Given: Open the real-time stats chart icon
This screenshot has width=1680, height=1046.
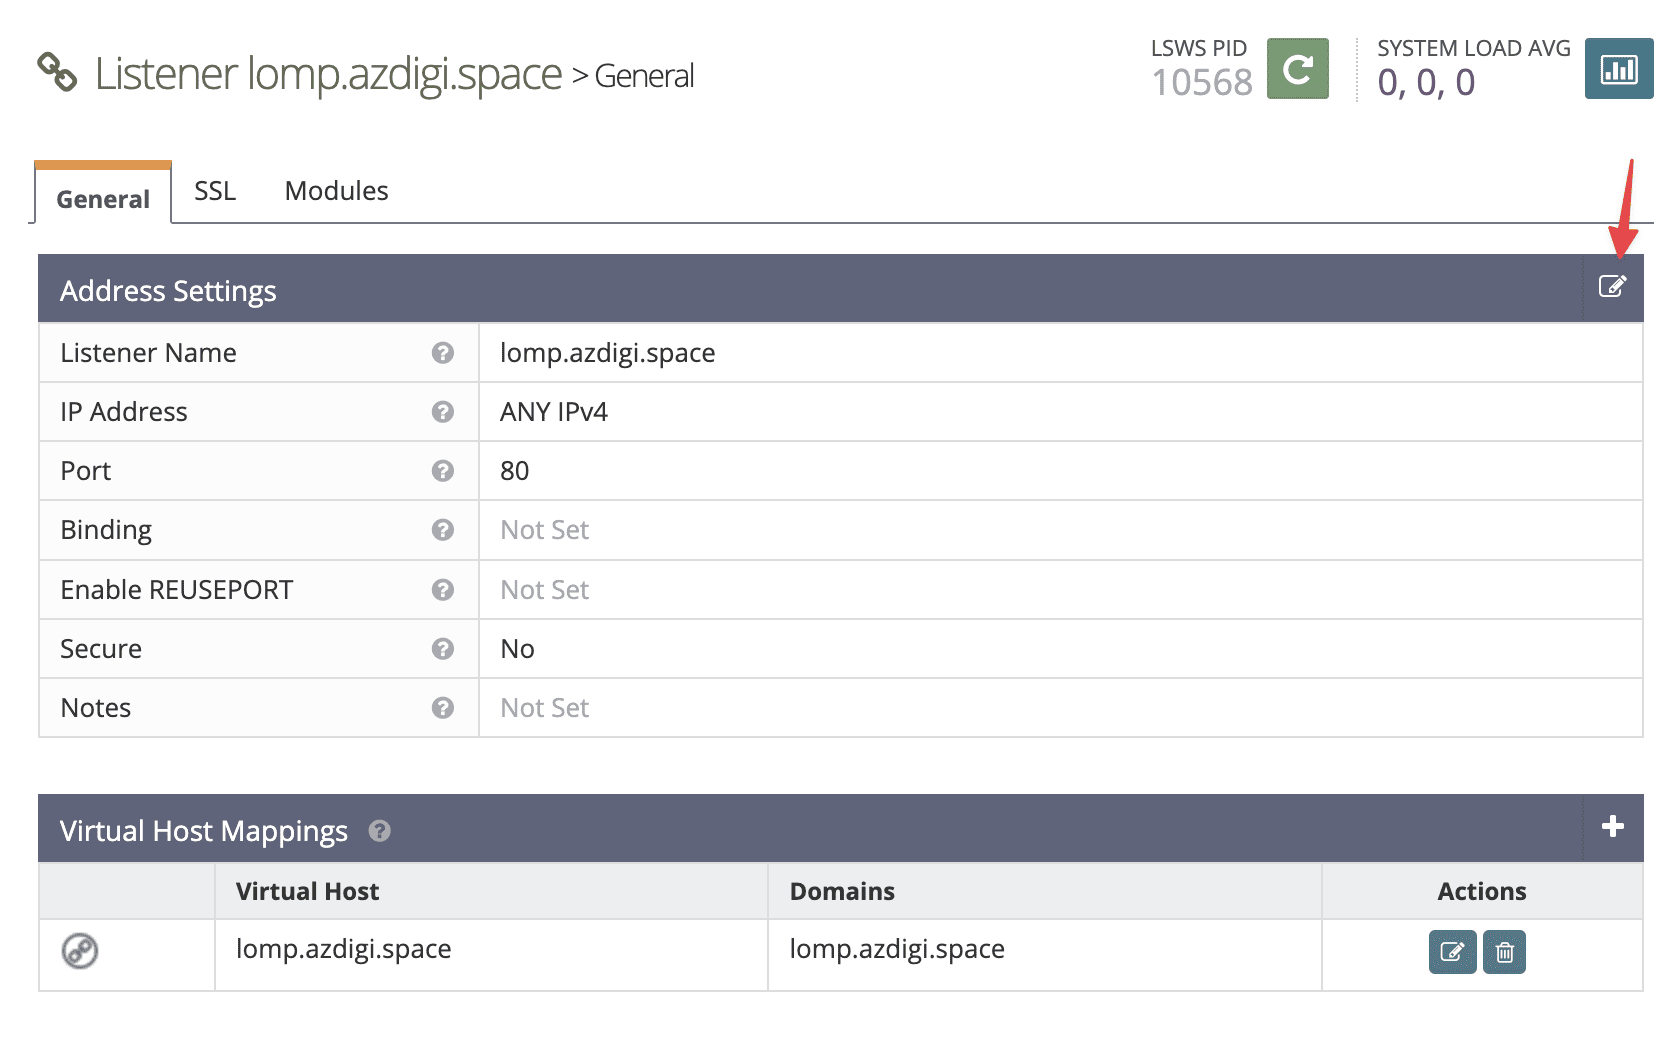Looking at the screenshot, I should (x=1618, y=69).
